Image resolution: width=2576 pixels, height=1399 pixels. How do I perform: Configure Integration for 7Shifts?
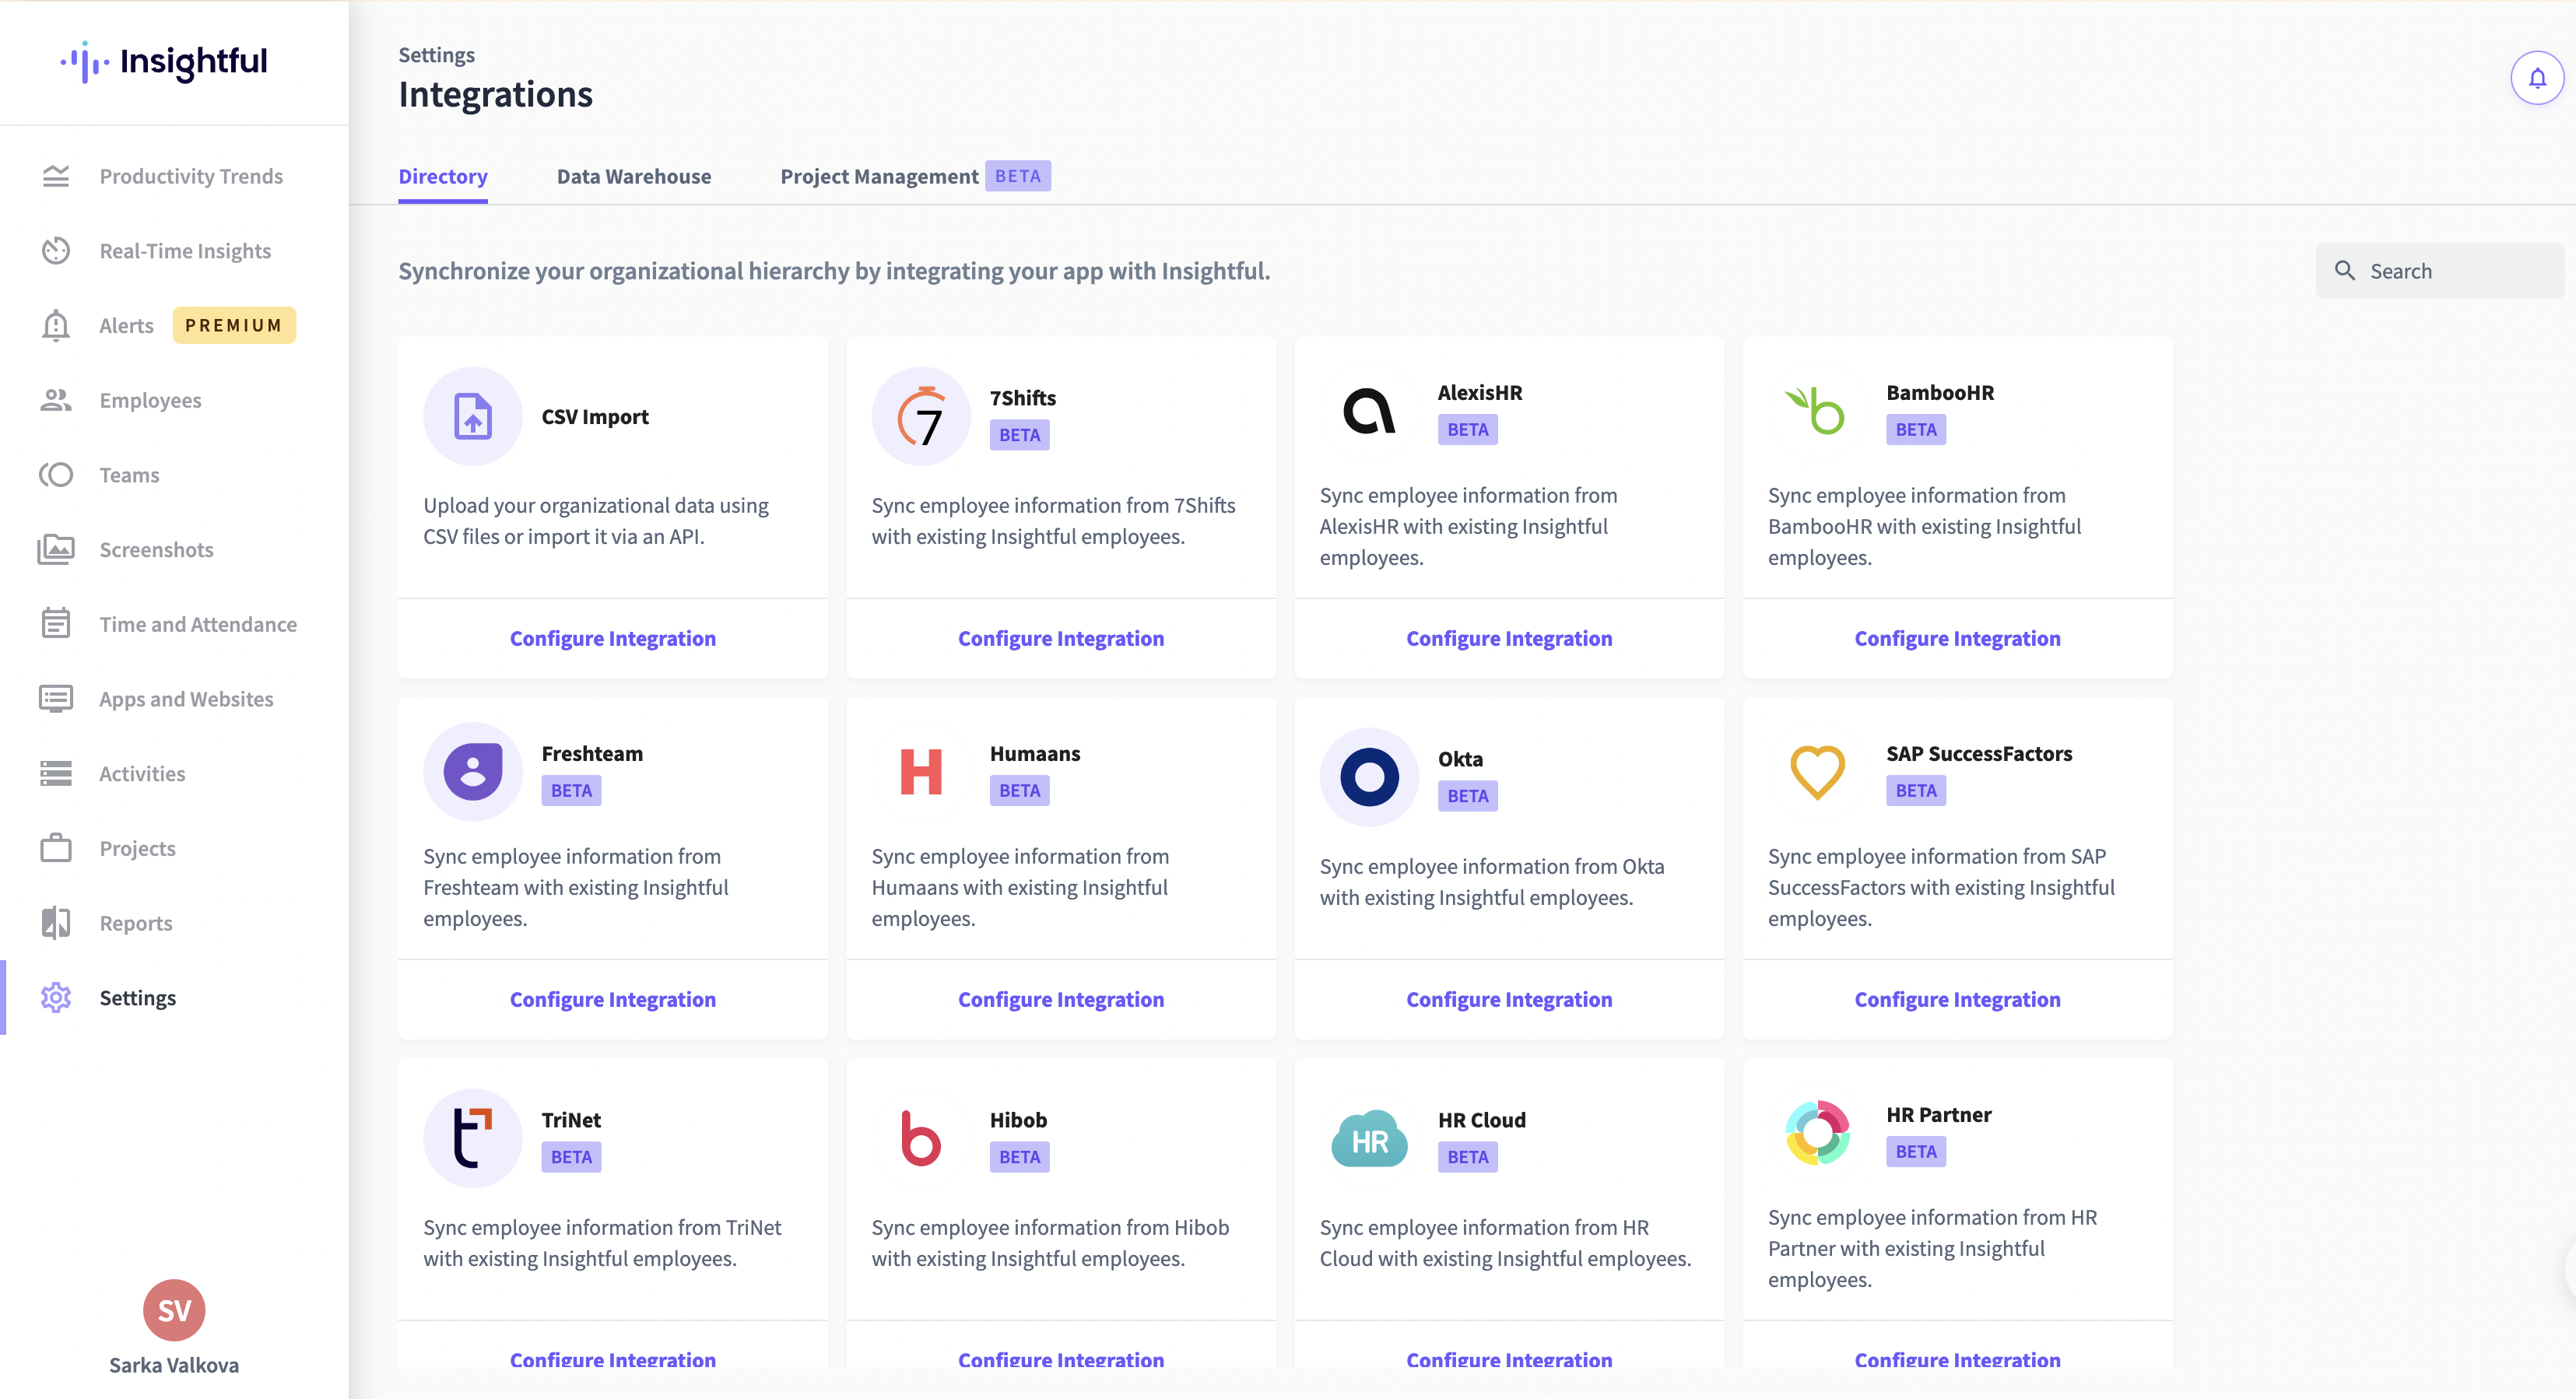click(x=1061, y=638)
